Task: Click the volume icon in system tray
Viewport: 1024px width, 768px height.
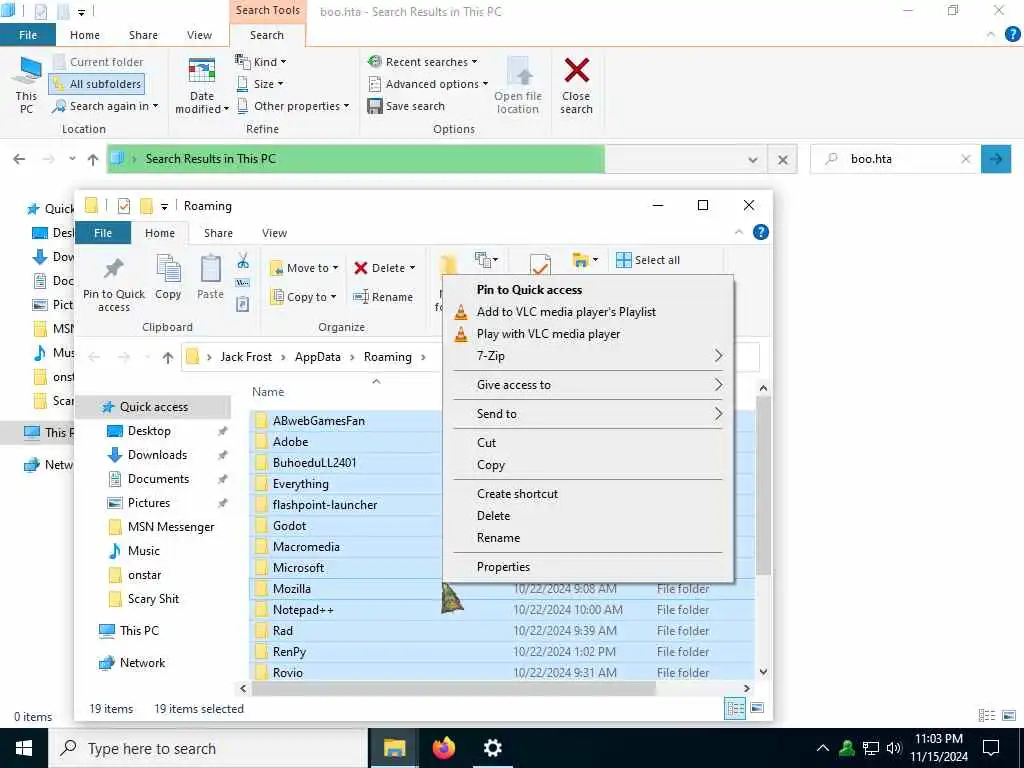Action: click(894, 748)
